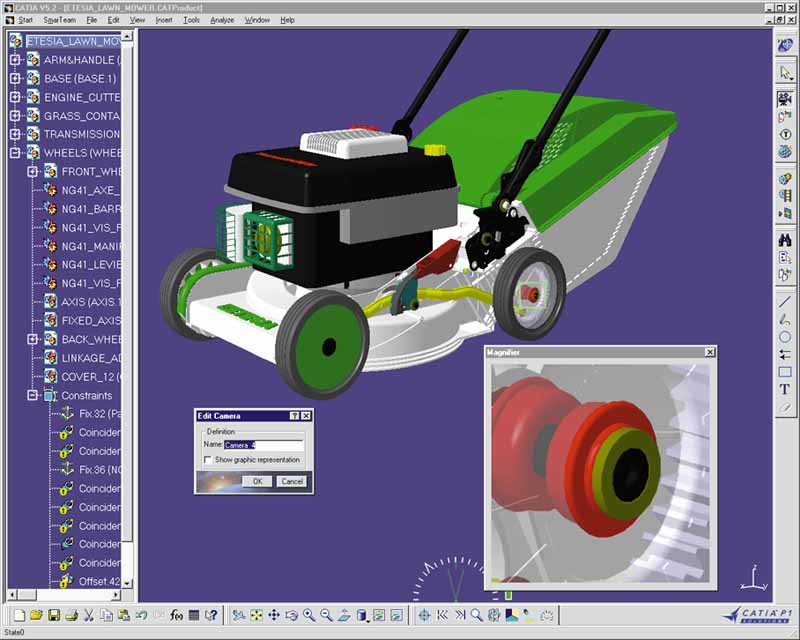Click help button in Edit Camera title bar
Screen dimensions: 800x640
(x=294, y=416)
